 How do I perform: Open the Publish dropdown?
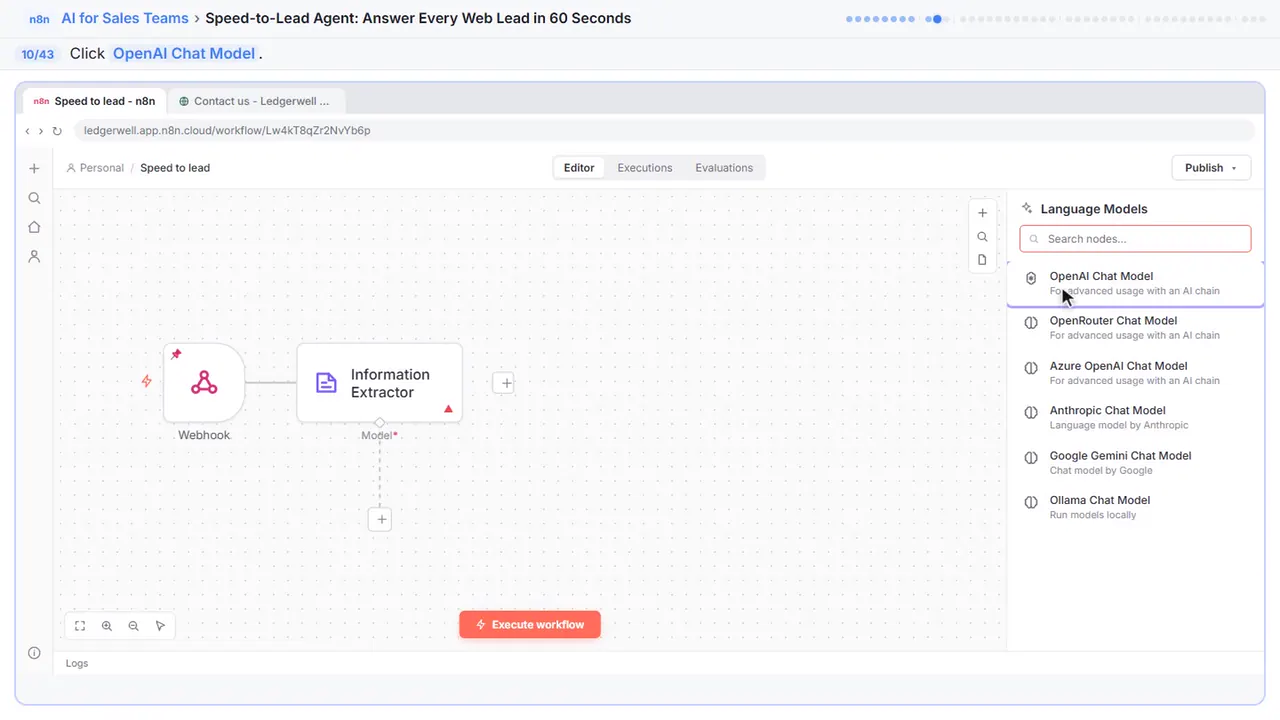click(x=1211, y=168)
